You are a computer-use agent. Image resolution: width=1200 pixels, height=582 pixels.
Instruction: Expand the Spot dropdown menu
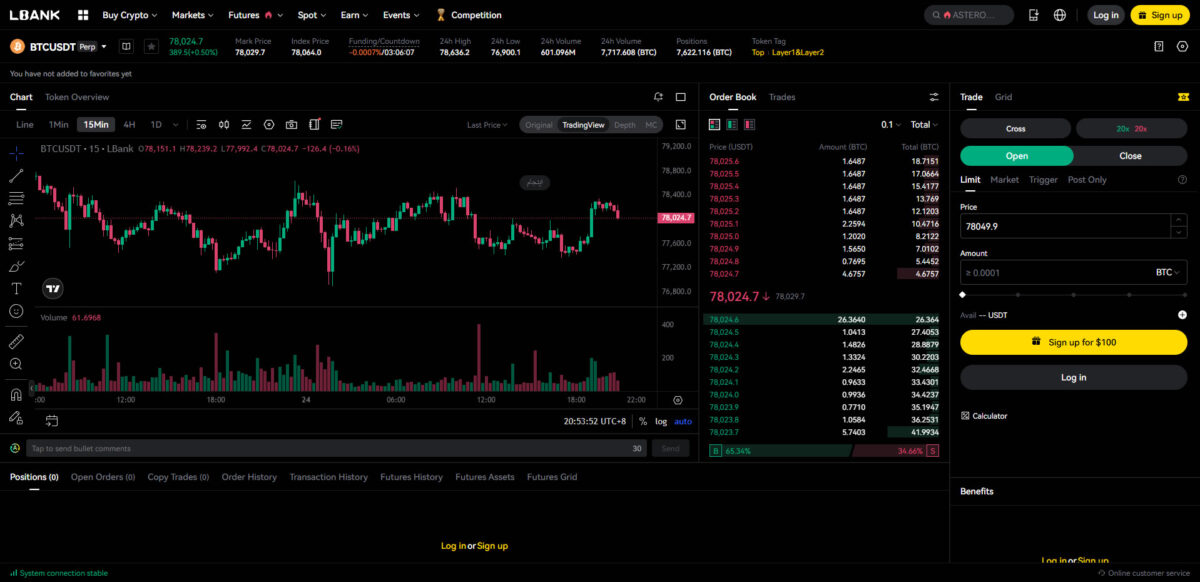tap(312, 15)
